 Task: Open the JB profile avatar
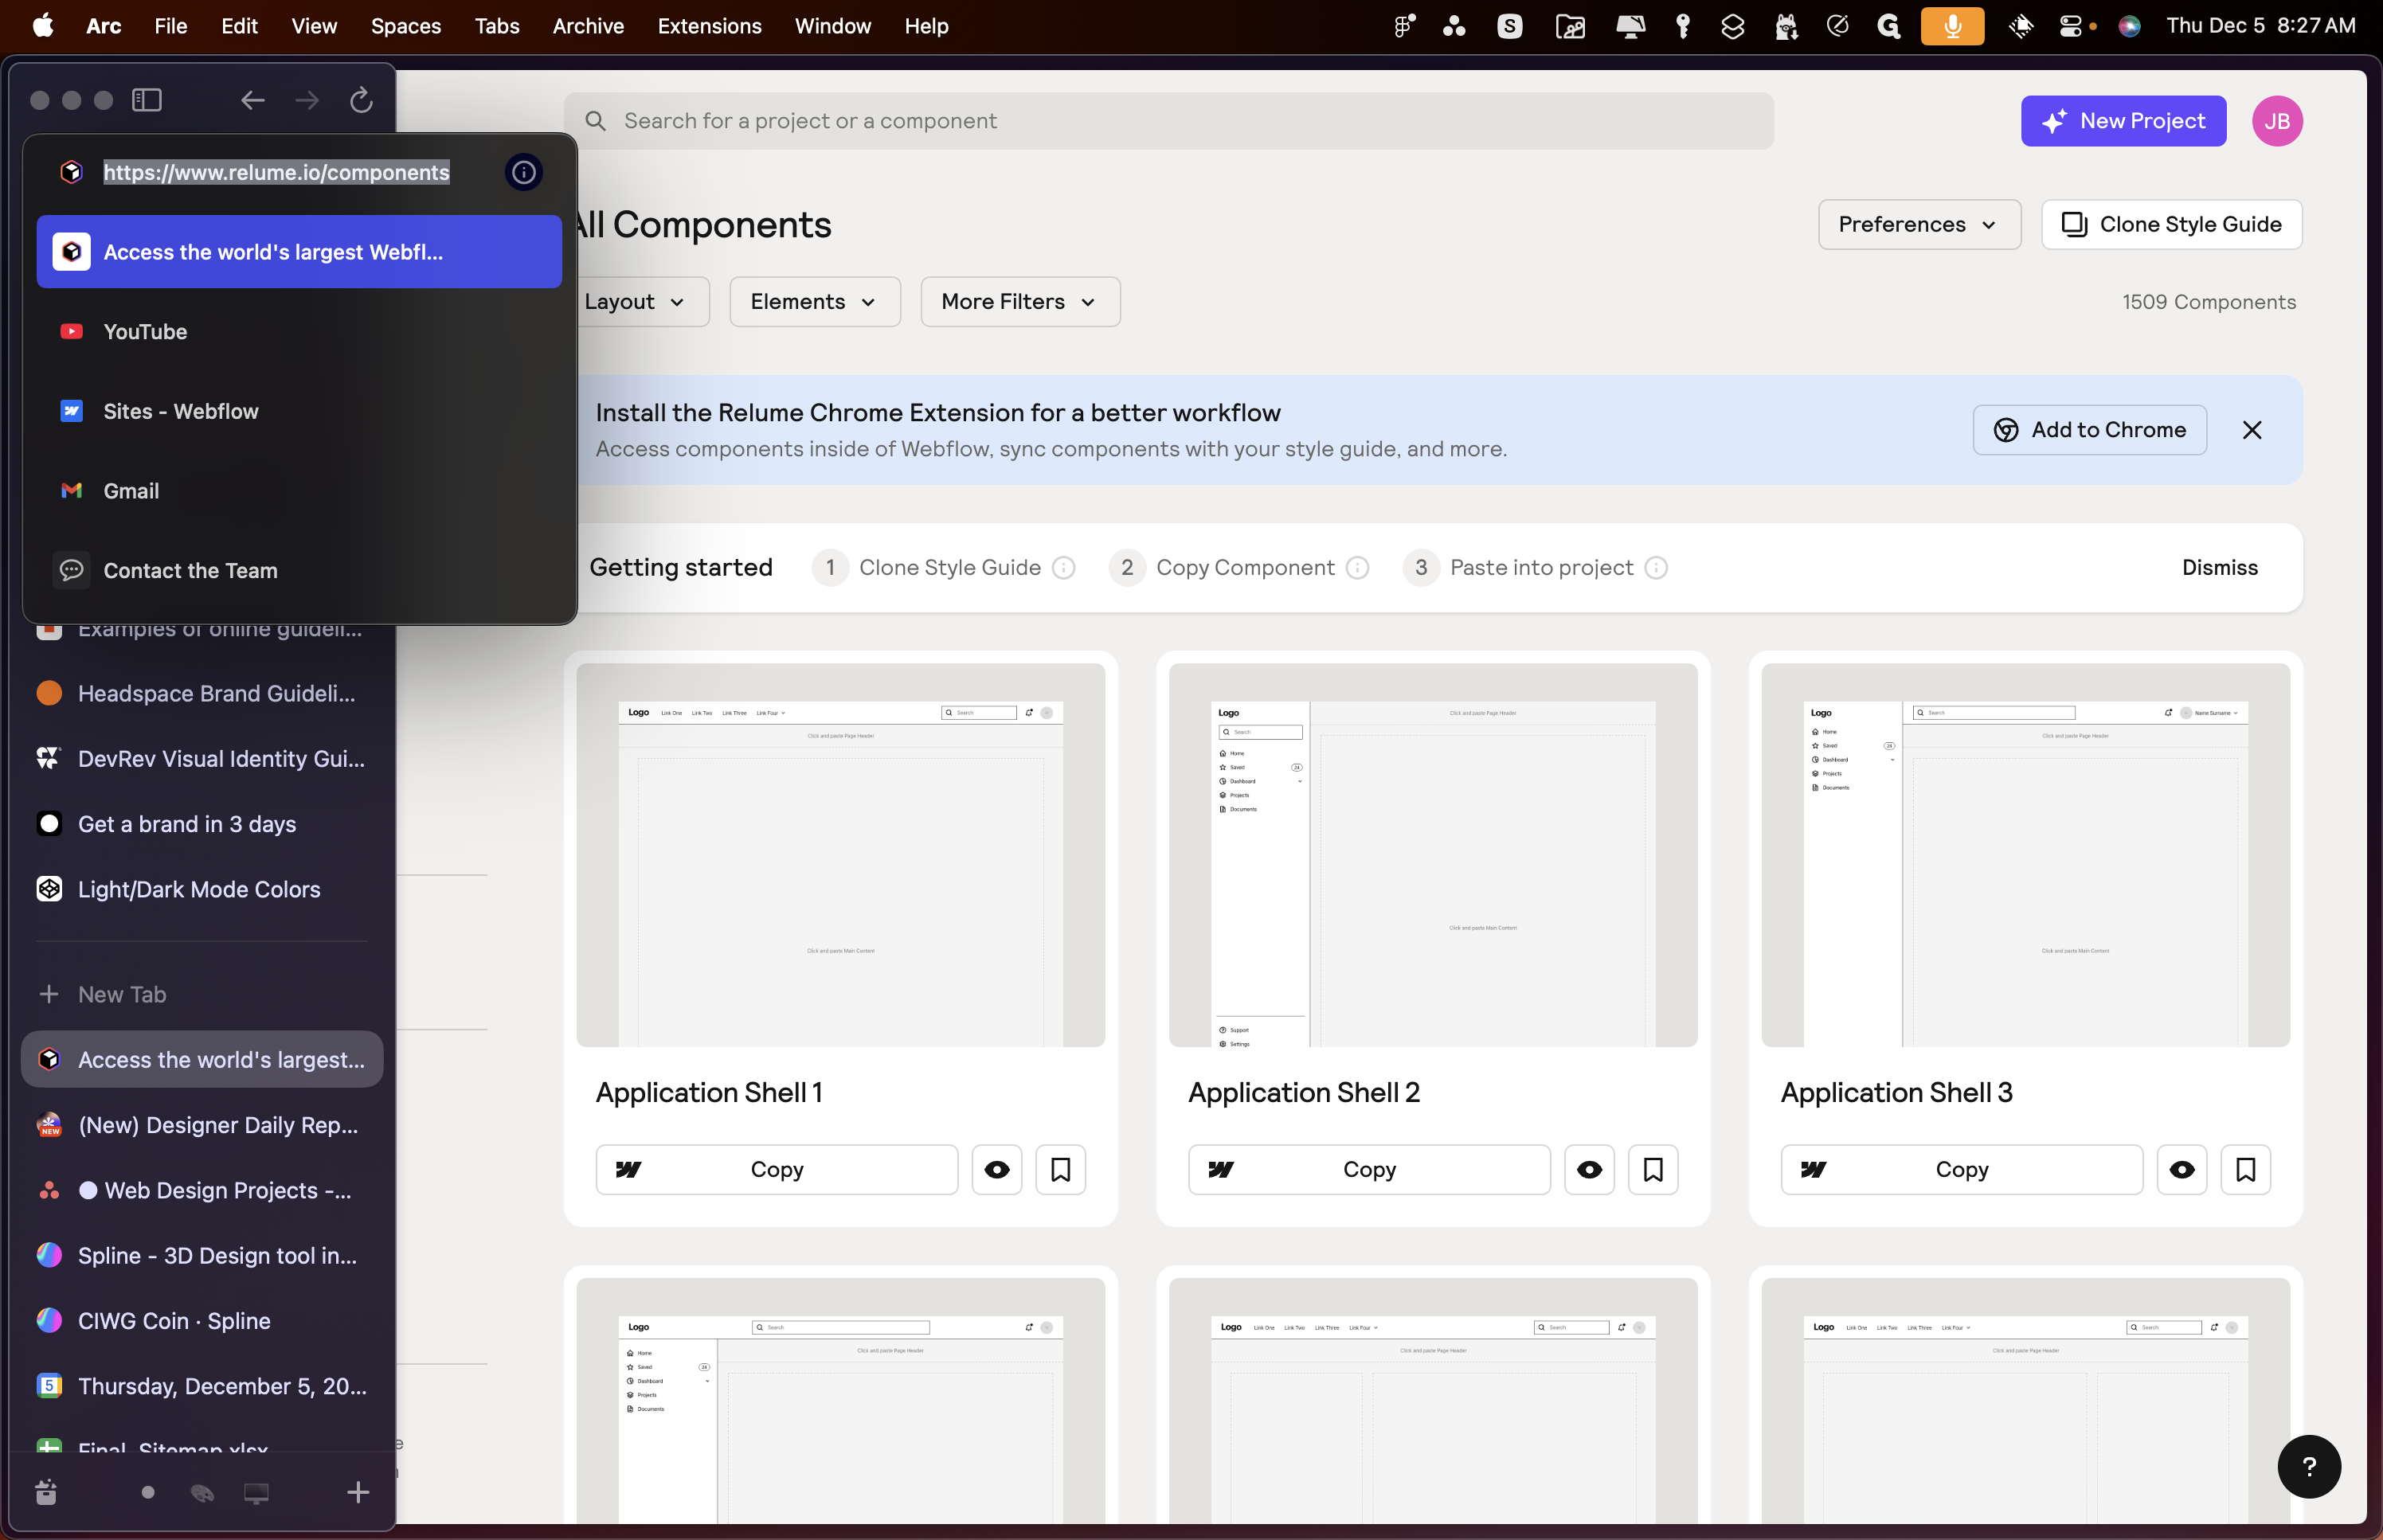click(2277, 121)
